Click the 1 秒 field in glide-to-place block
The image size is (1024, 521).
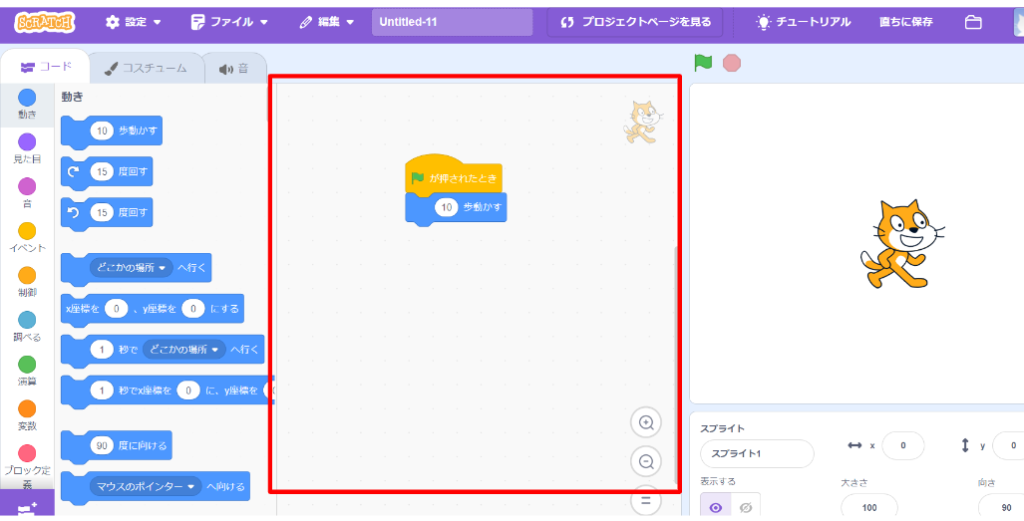click(x=102, y=349)
